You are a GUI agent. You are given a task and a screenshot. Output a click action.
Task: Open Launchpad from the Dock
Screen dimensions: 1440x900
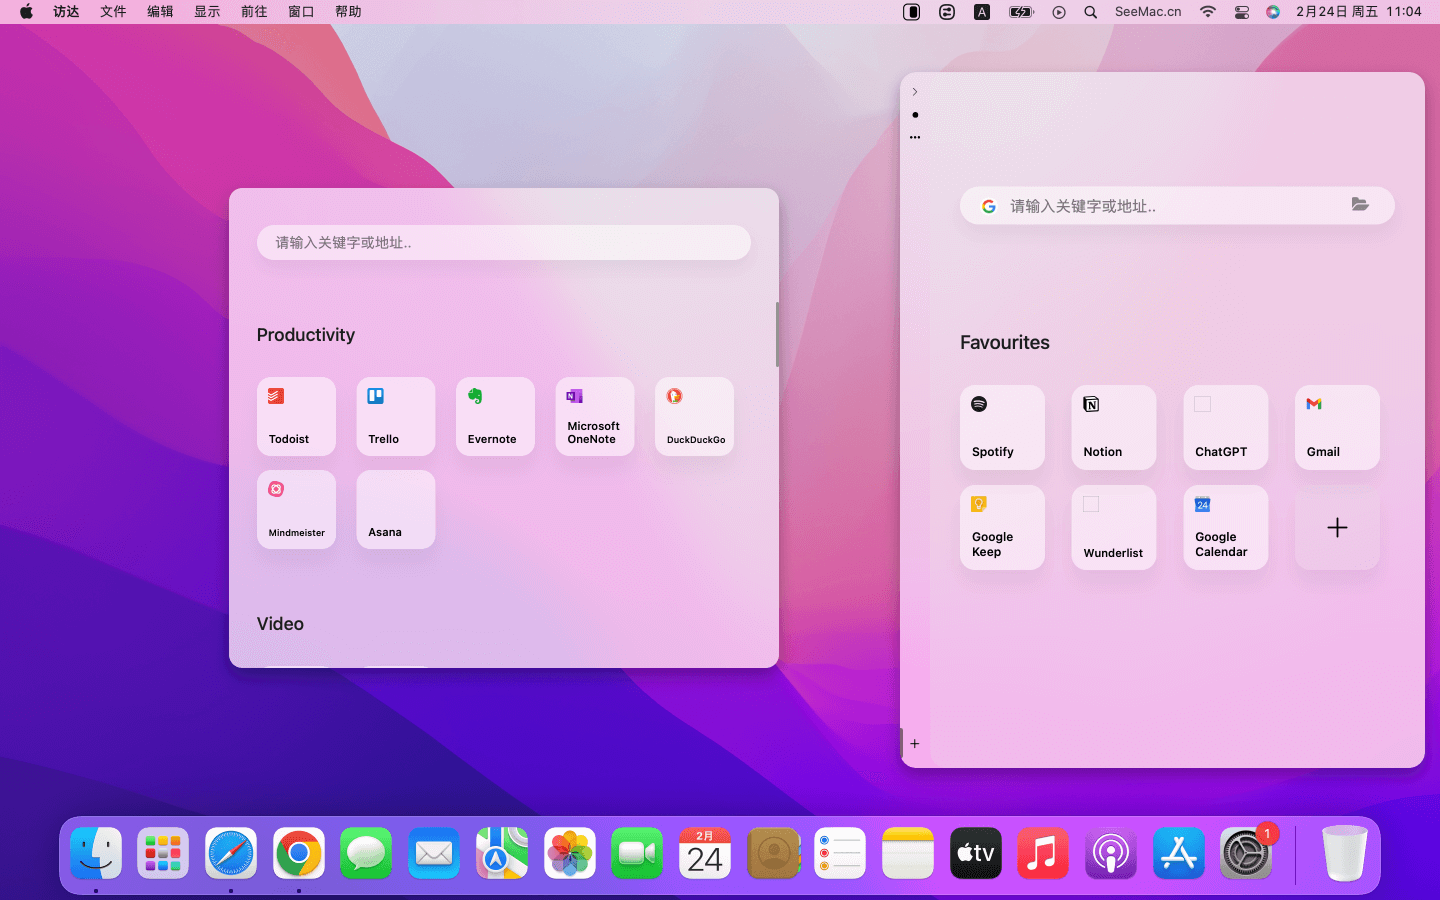(163, 854)
